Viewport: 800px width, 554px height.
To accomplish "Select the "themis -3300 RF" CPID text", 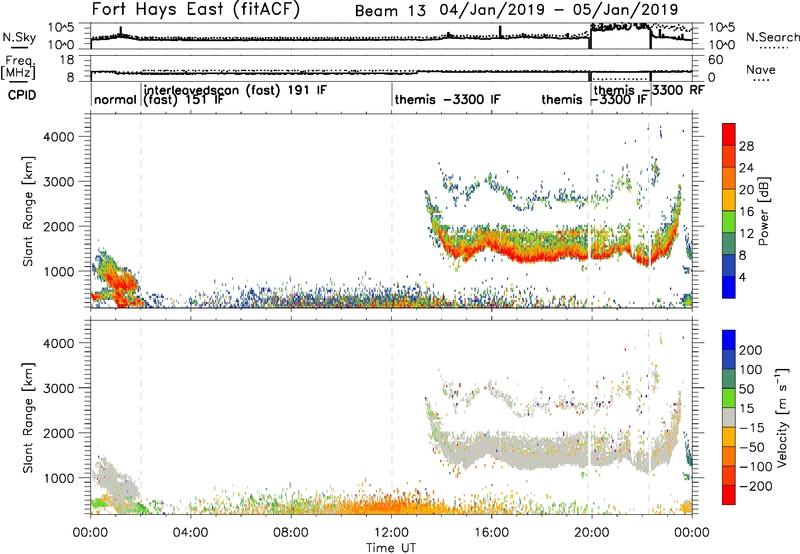I will pyautogui.click(x=649, y=90).
